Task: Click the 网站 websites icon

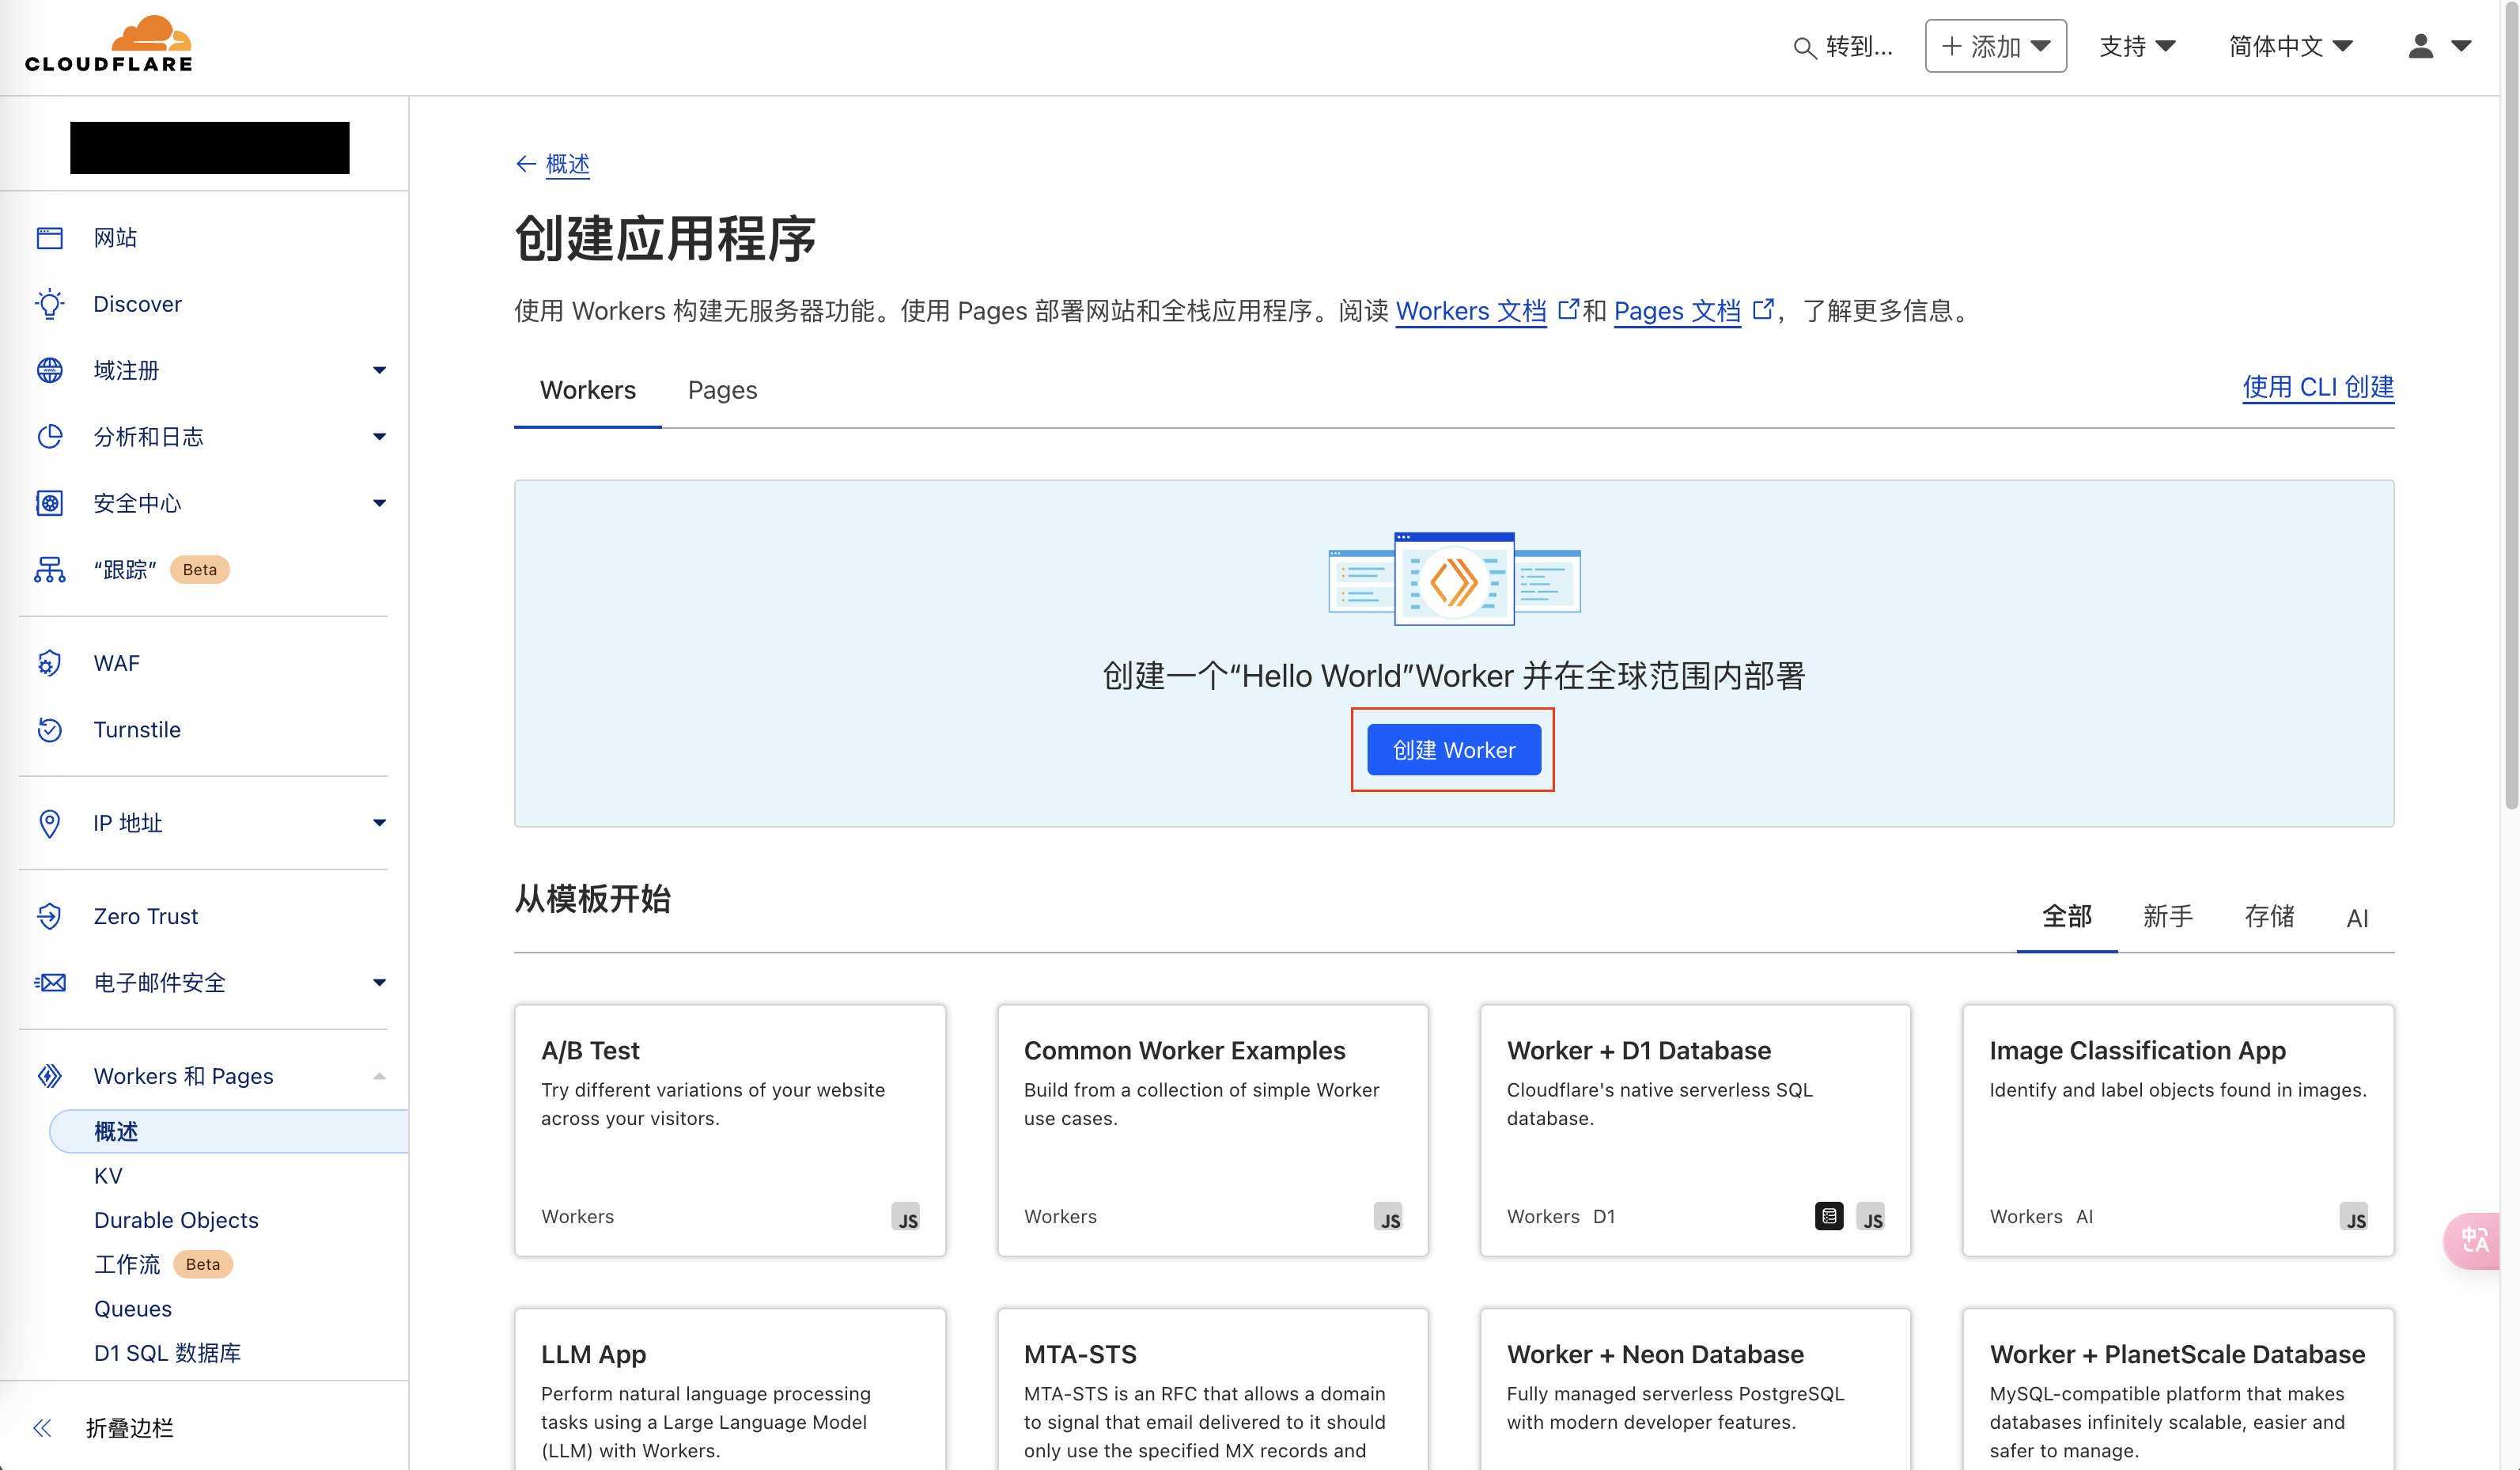Action: pos(49,238)
